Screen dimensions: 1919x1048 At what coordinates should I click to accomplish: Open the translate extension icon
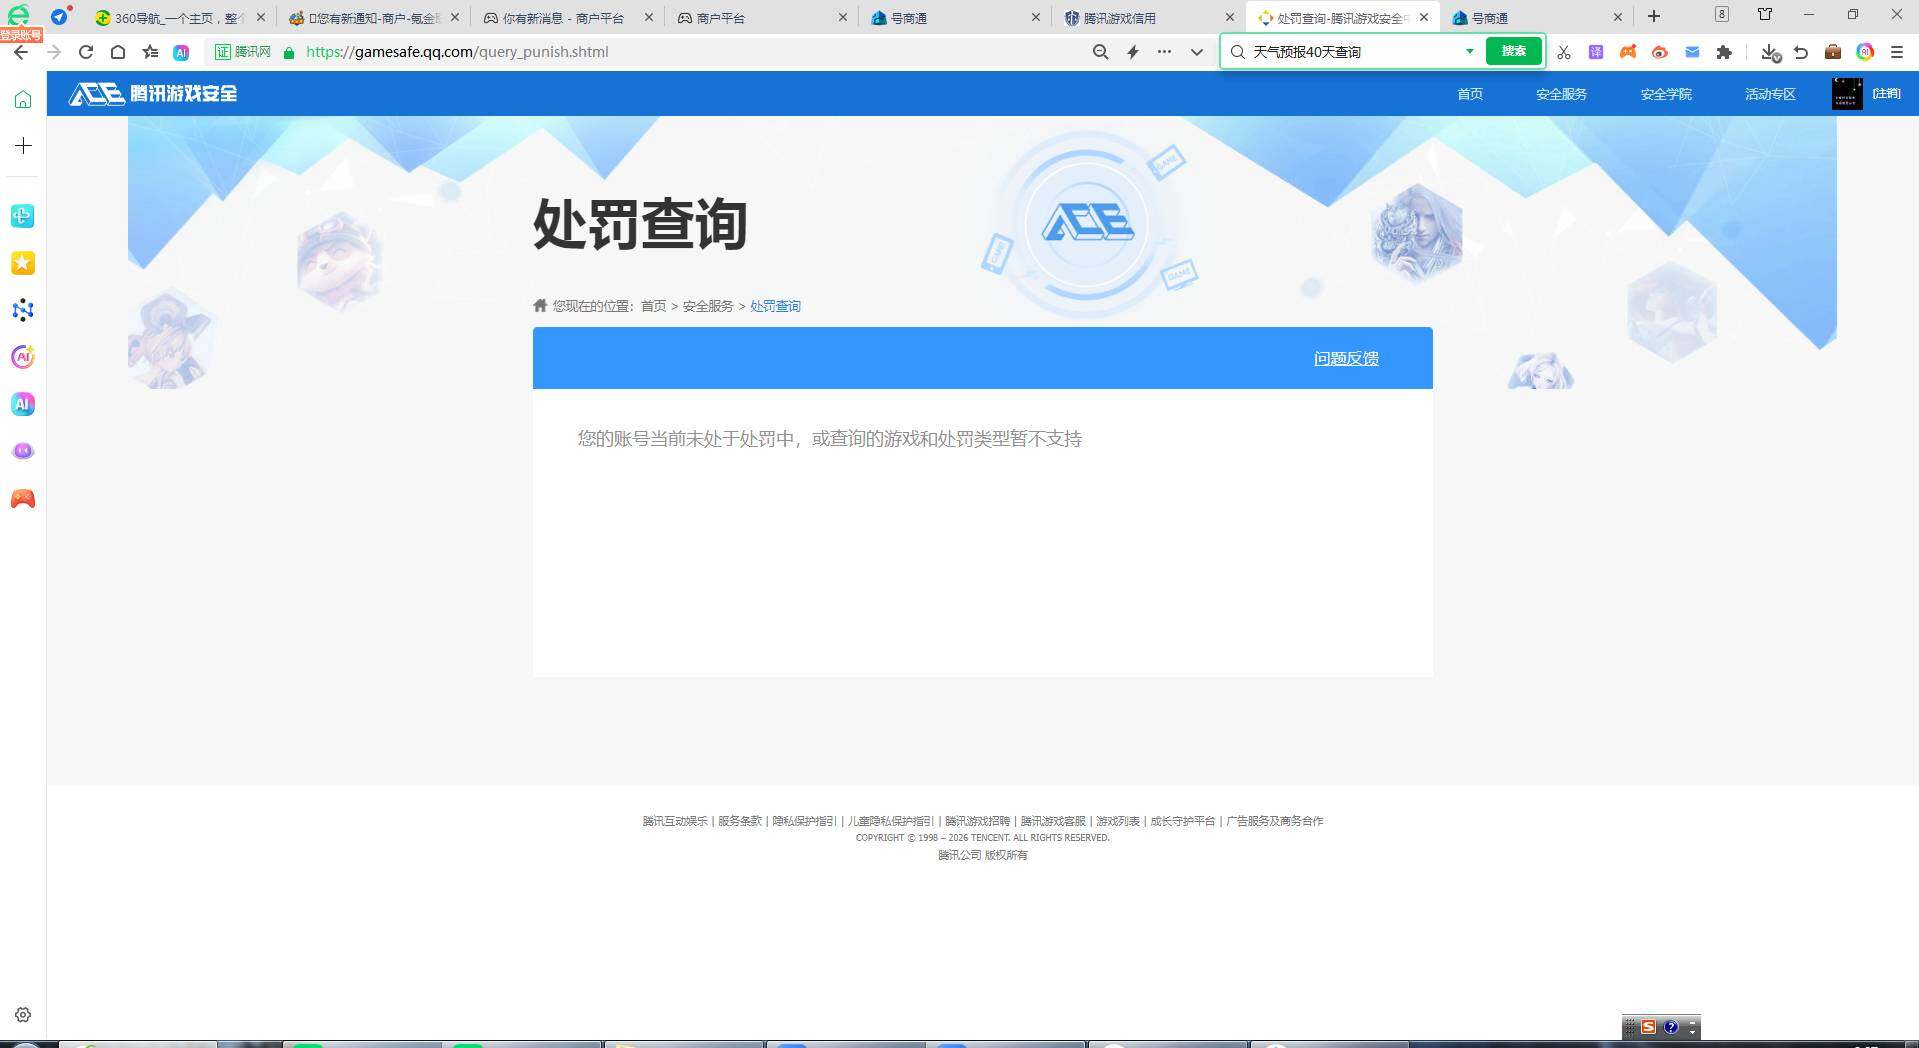click(x=1596, y=51)
